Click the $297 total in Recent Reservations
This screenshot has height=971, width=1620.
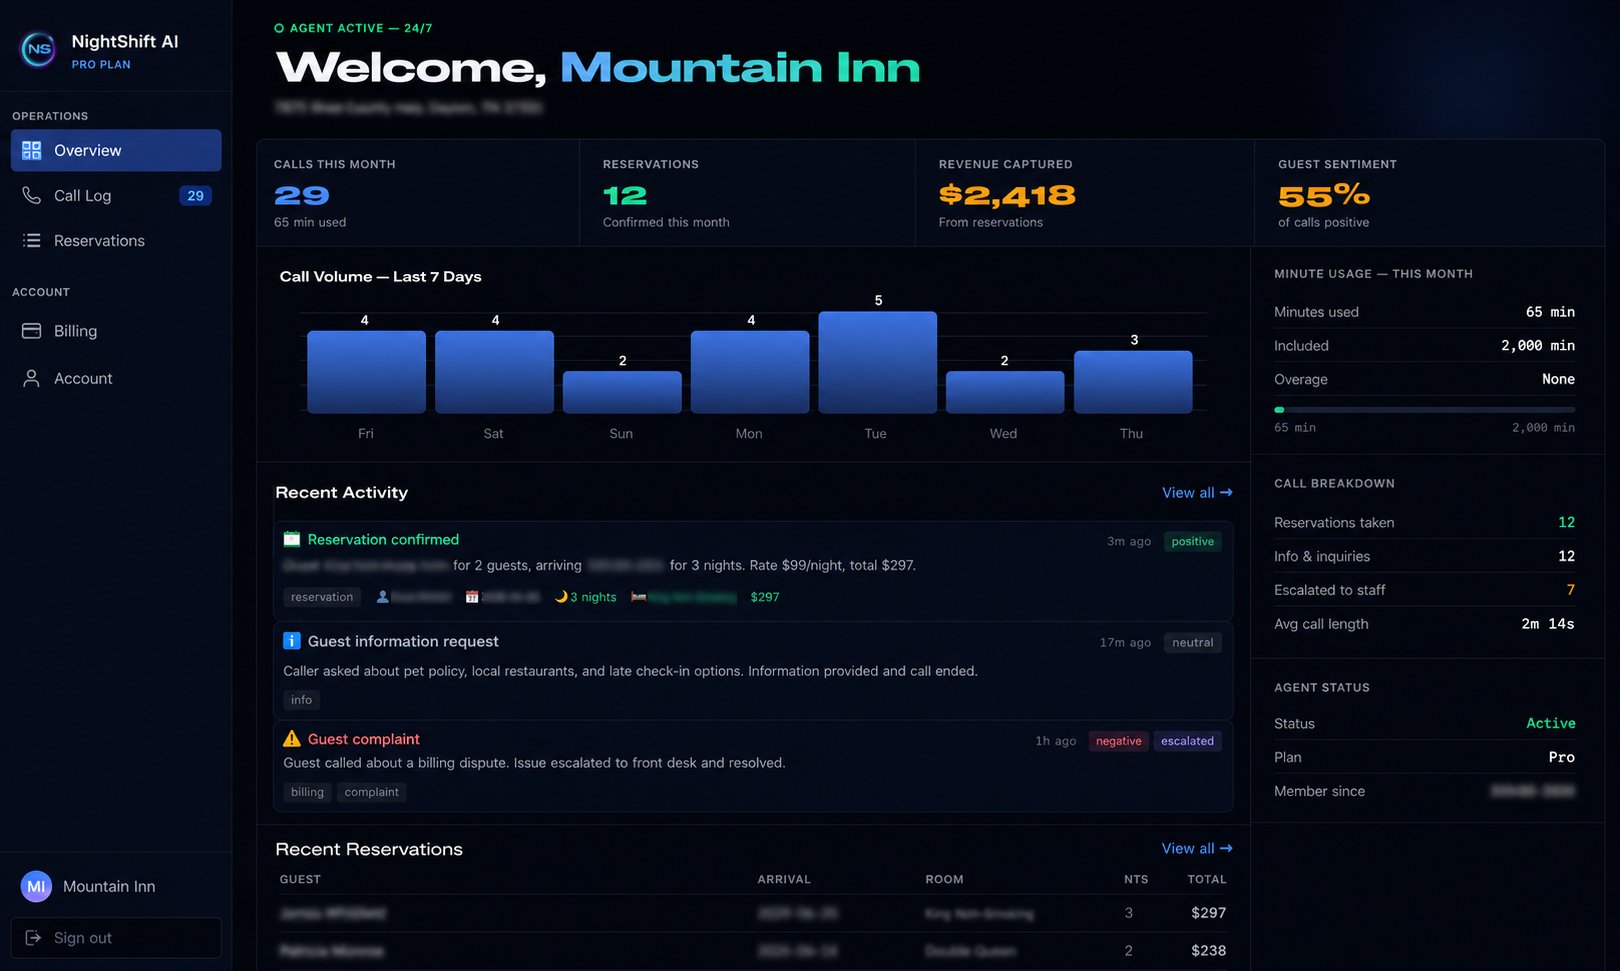(x=1208, y=912)
